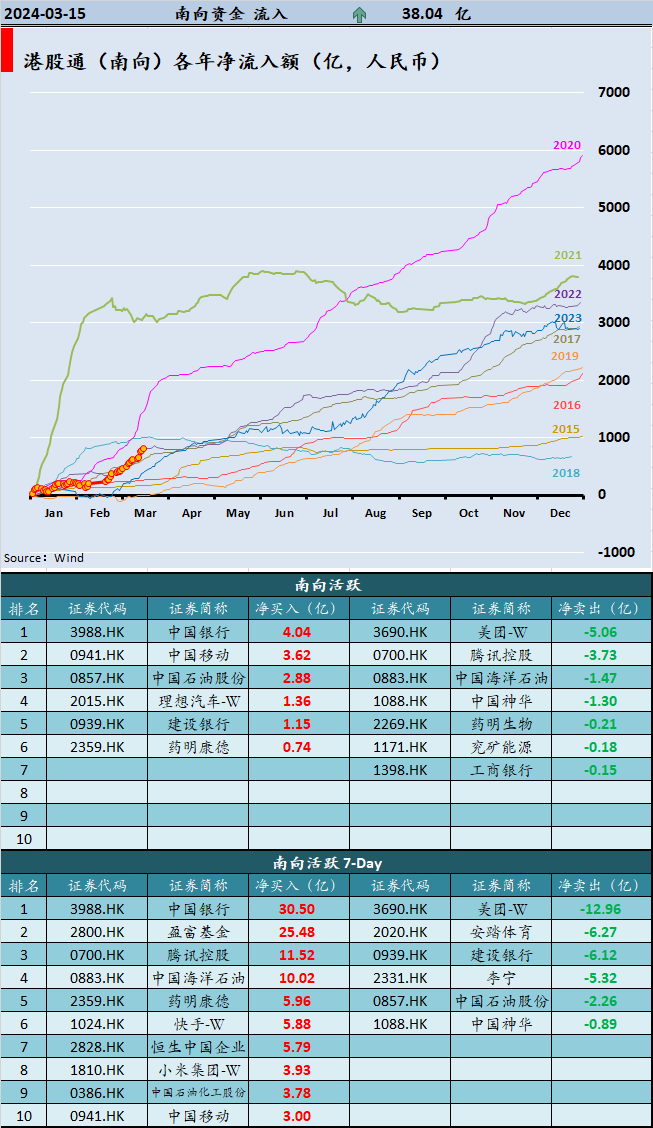
Task: Select the 盈富基金 cell
Action: click(198, 932)
